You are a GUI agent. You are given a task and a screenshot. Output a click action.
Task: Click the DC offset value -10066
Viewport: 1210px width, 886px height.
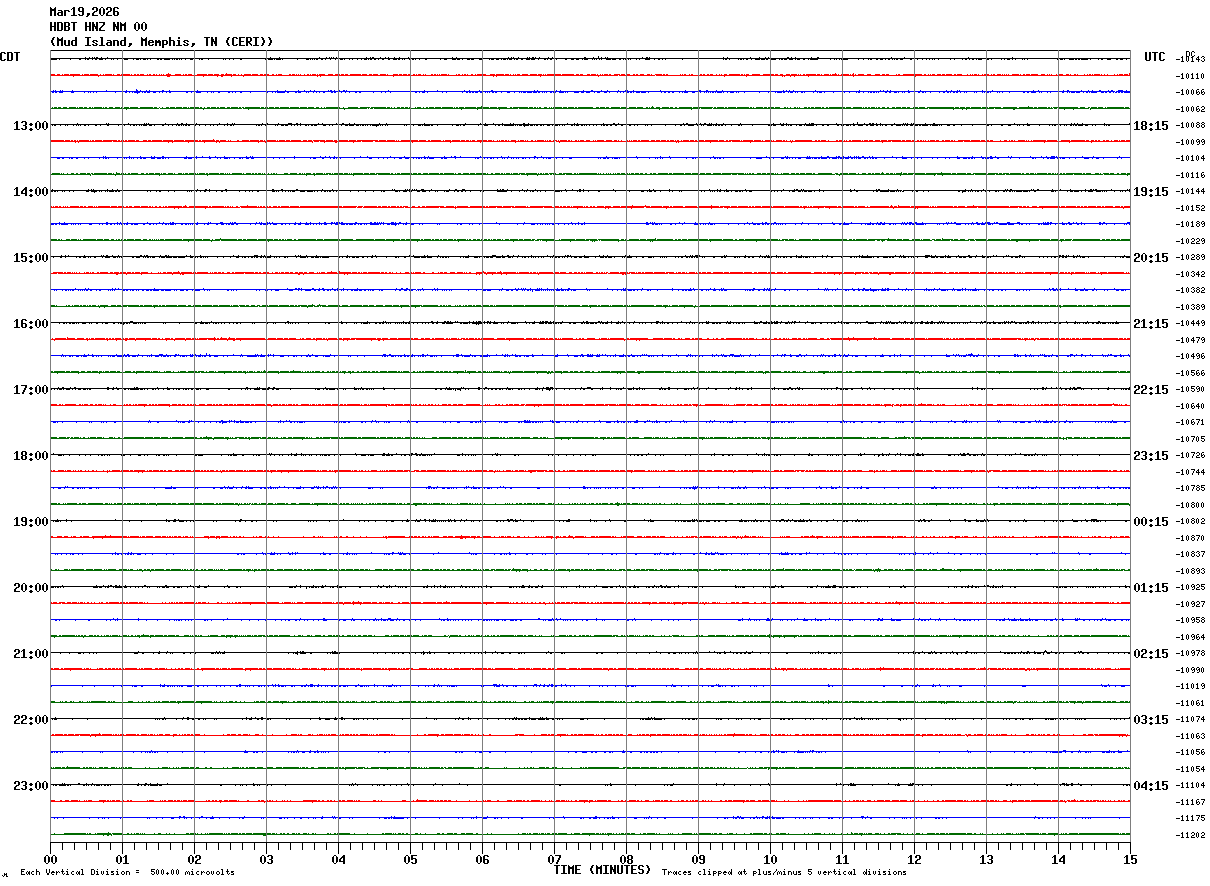click(1191, 92)
